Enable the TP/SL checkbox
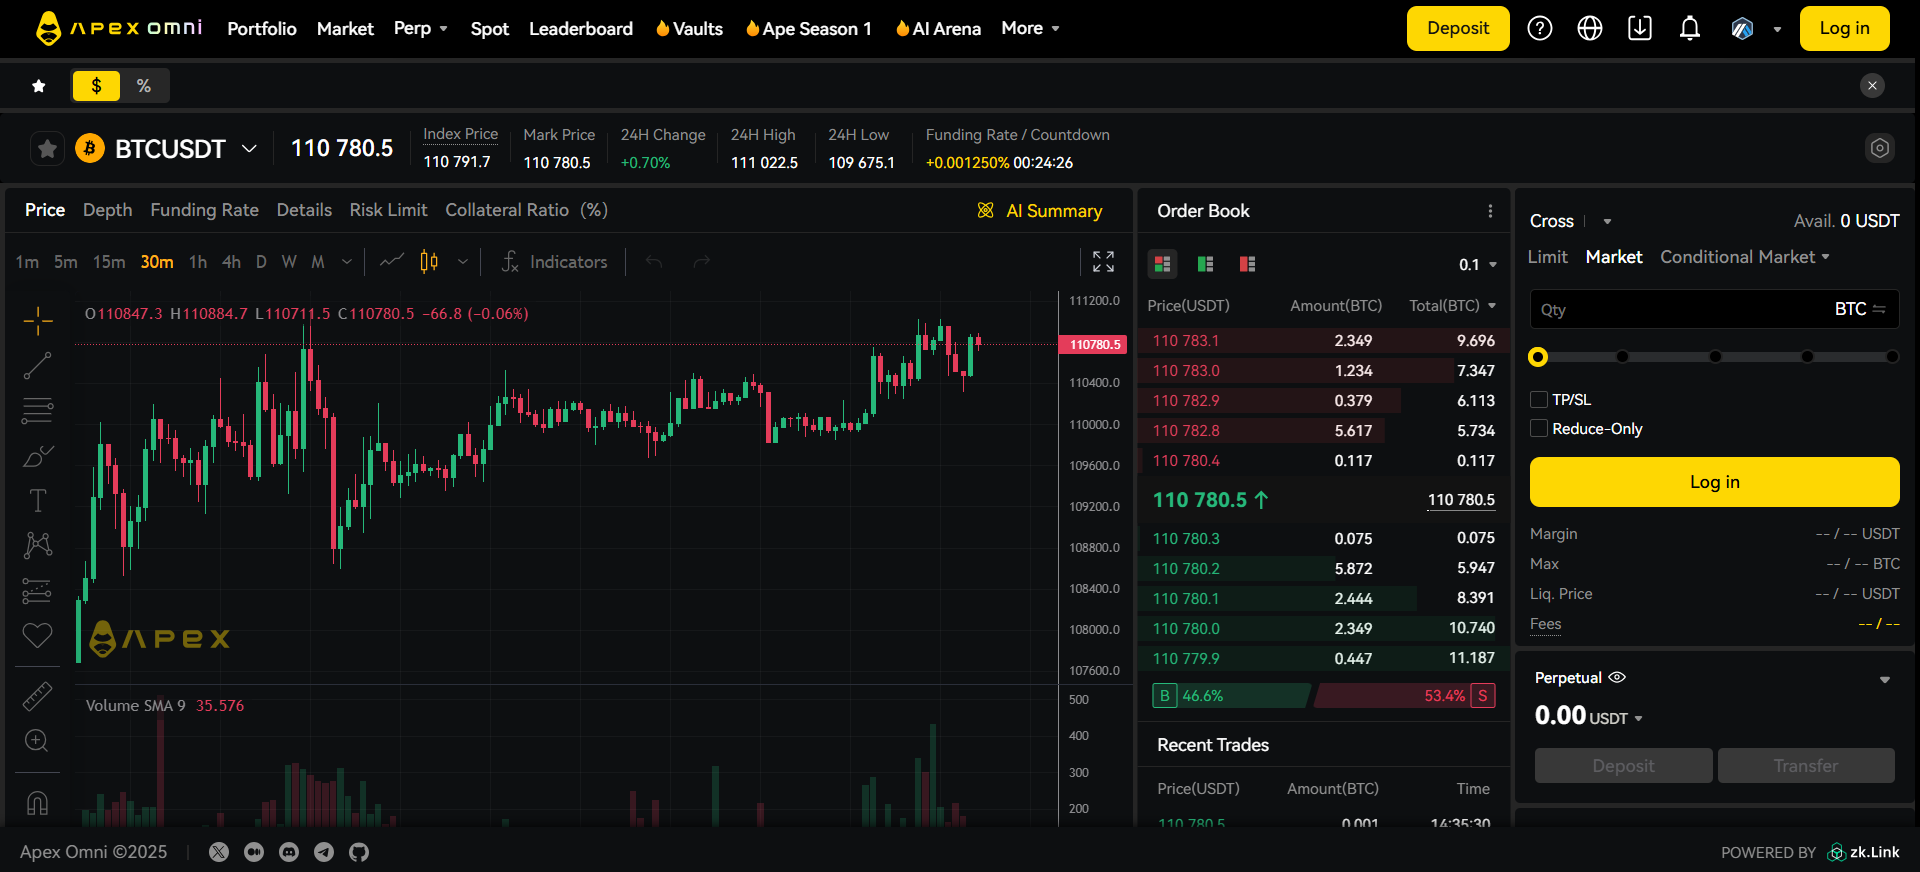Screen dimensions: 1920x872 (1539, 400)
